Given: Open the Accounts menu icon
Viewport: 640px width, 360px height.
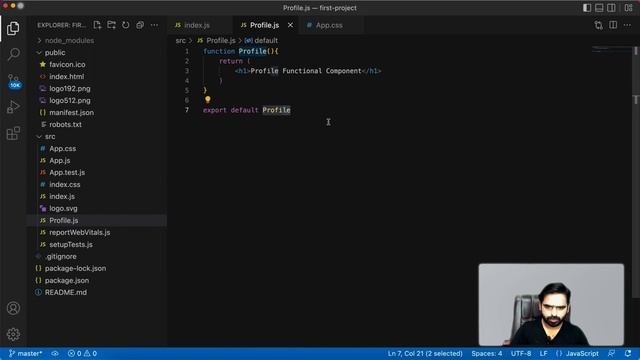Looking at the screenshot, I should (13, 308).
